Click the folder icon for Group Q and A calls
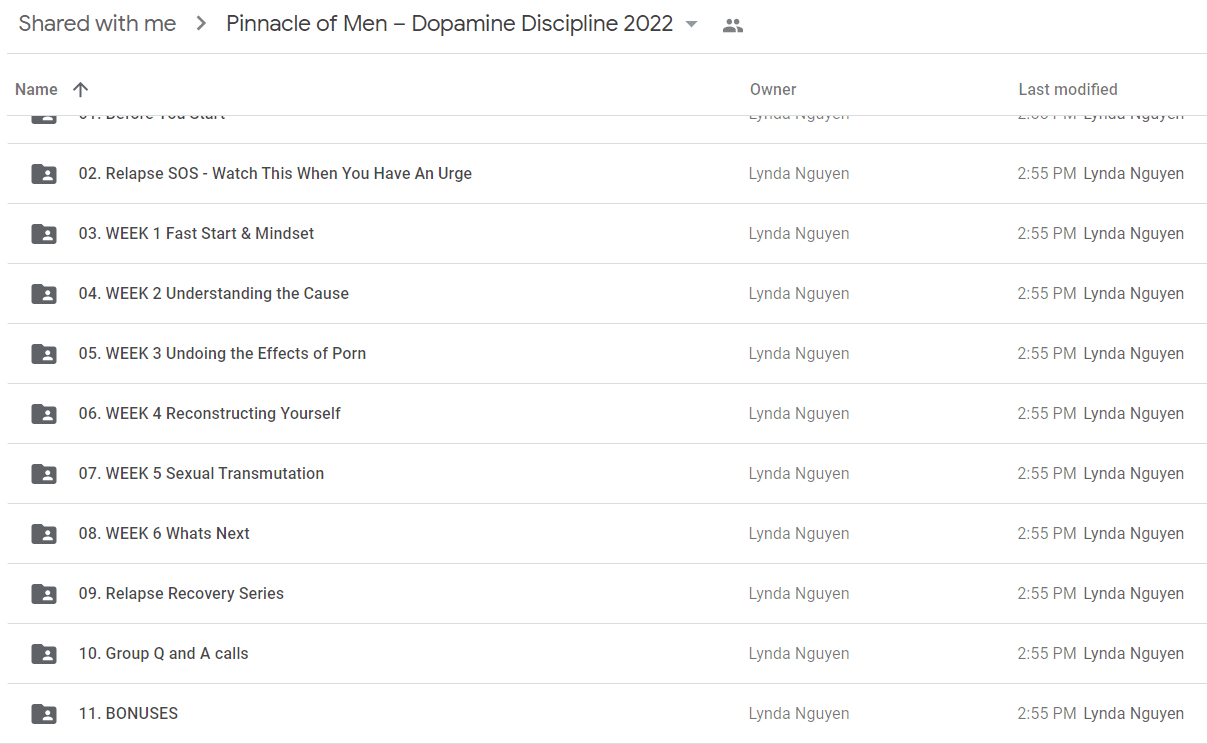The height and width of the screenshot is (744, 1207). click(44, 654)
